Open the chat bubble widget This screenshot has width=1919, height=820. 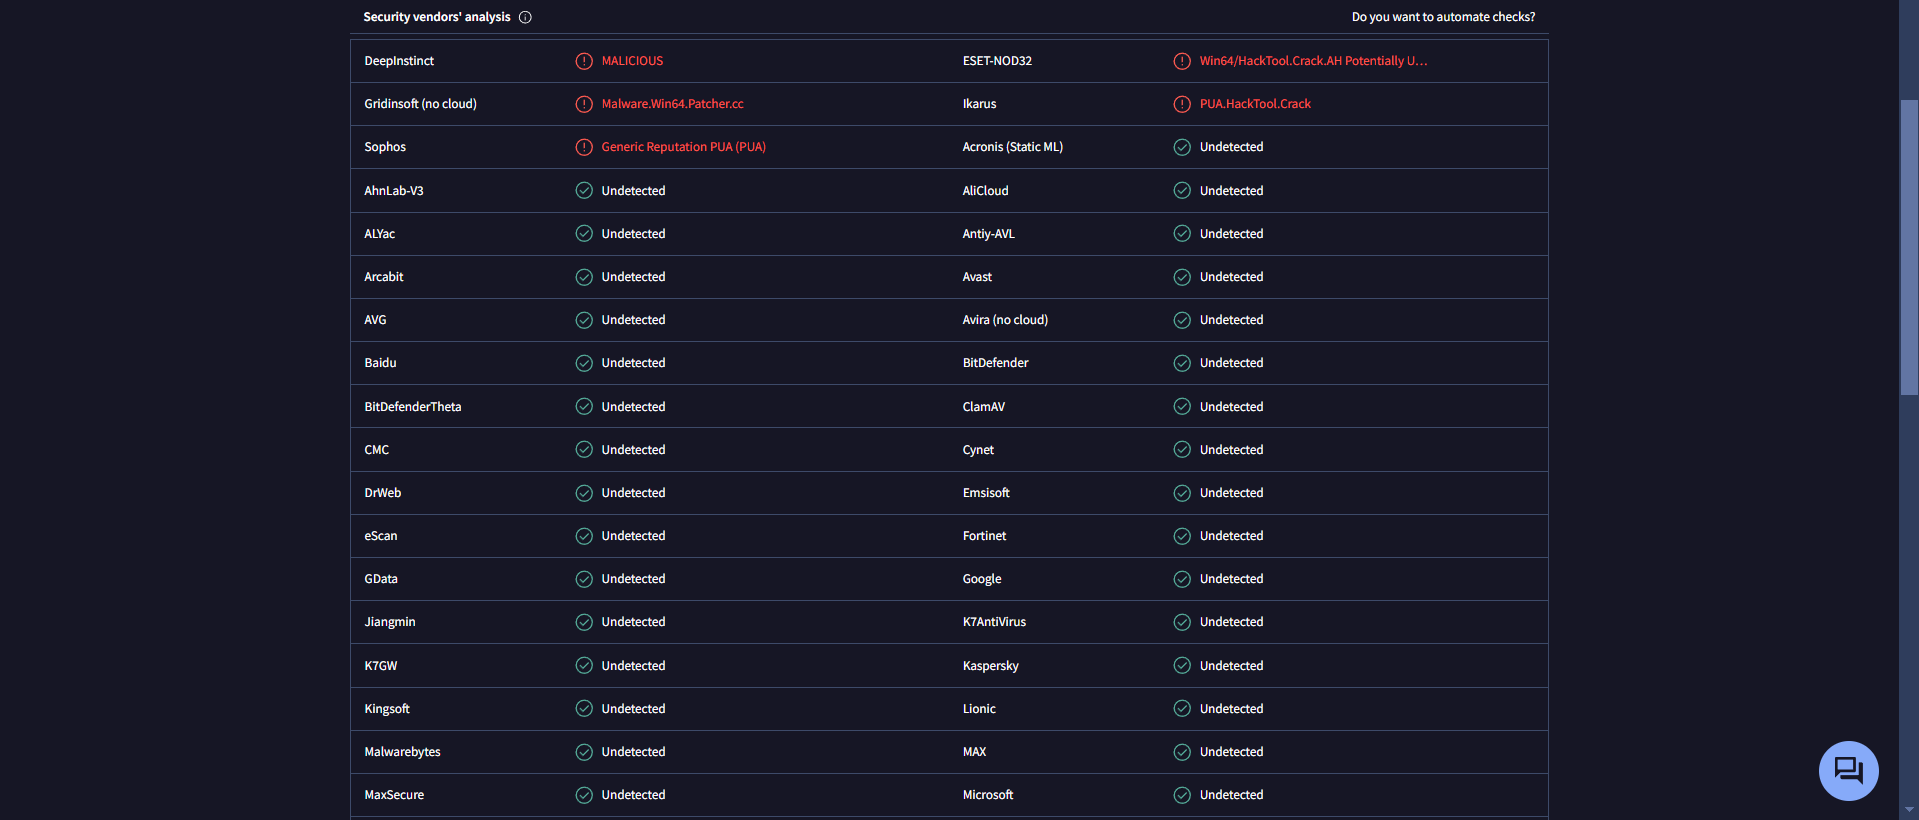1848,771
